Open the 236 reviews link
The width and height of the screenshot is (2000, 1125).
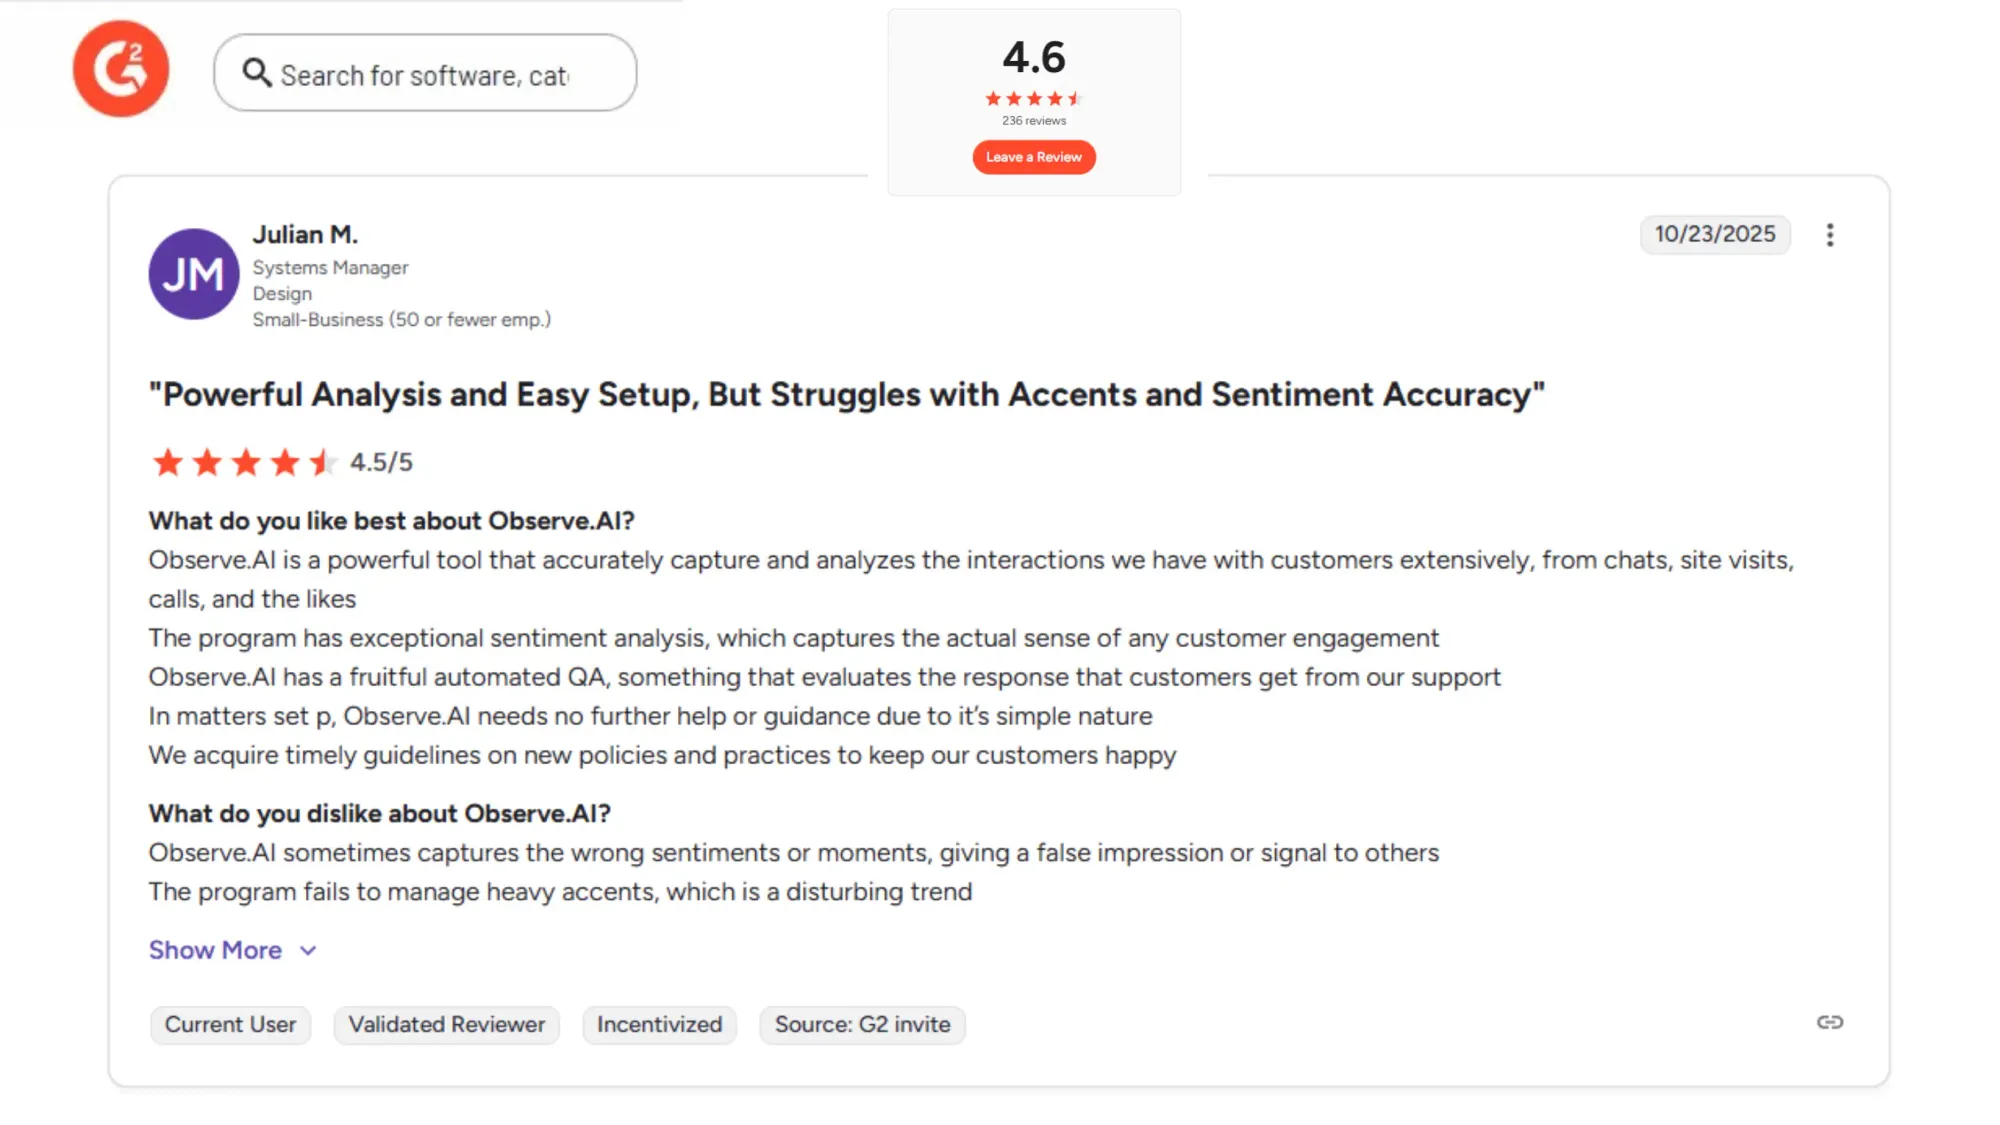tap(1034, 120)
